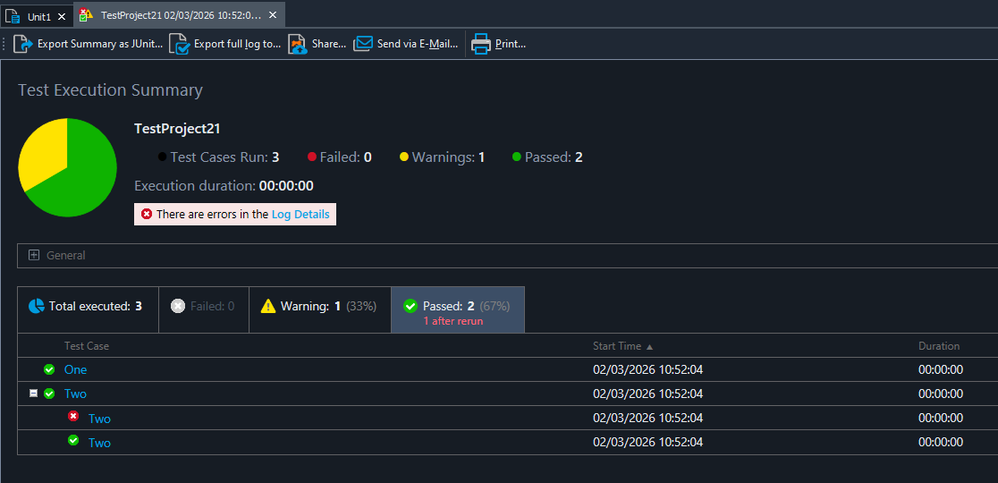Open test case One link
This screenshot has width=998, height=483.
[75, 369]
